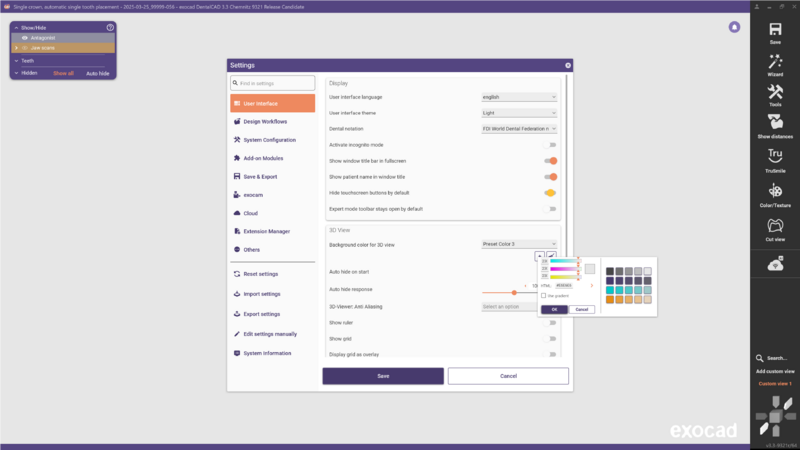Toggle Expert mode toolbar stays open switch

(550, 209)
